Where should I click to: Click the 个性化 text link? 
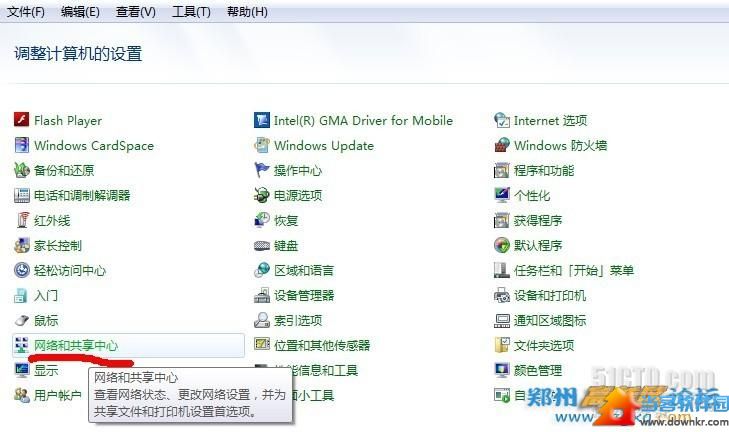coord(532,195)
